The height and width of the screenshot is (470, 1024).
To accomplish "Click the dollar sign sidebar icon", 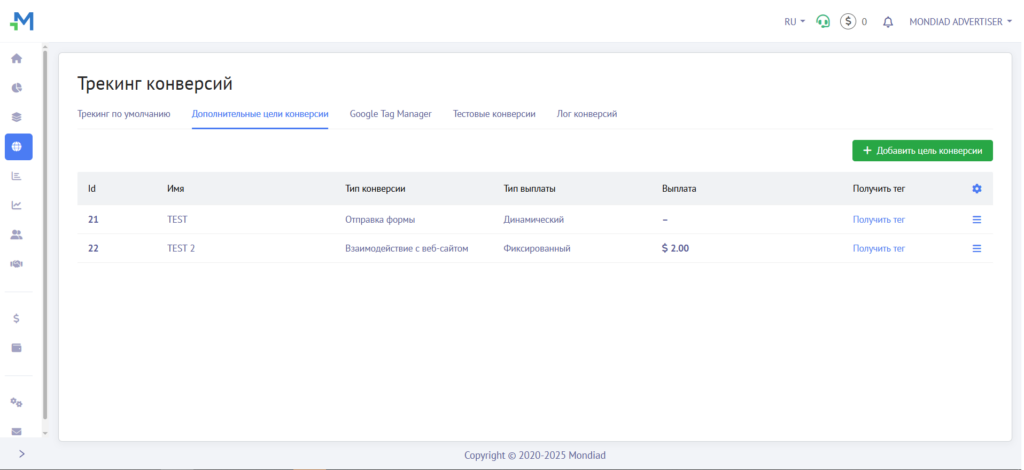I will tap(17, 318).
